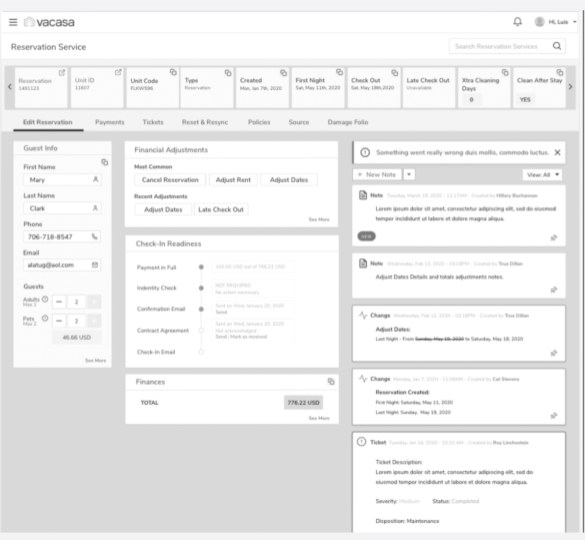The width and height of the screenshot is (585, 540).
Task: Click See More in Finances
Action: (319, 418)
